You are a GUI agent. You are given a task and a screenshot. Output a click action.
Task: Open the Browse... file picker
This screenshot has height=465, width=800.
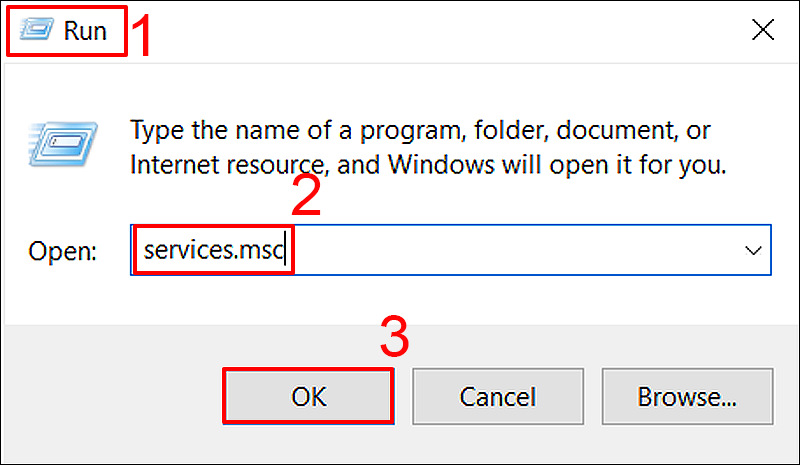(687, 396)
